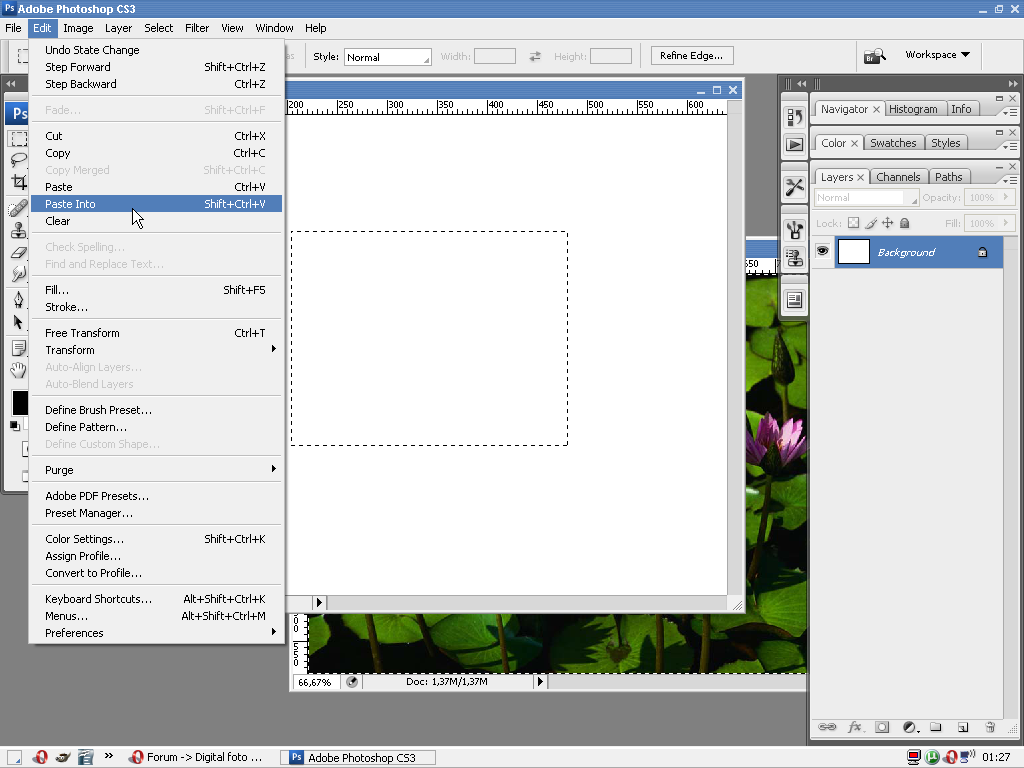
Task: Open the Fill slider arrow
Action: pyautogui.click(x=1006, y=223)
